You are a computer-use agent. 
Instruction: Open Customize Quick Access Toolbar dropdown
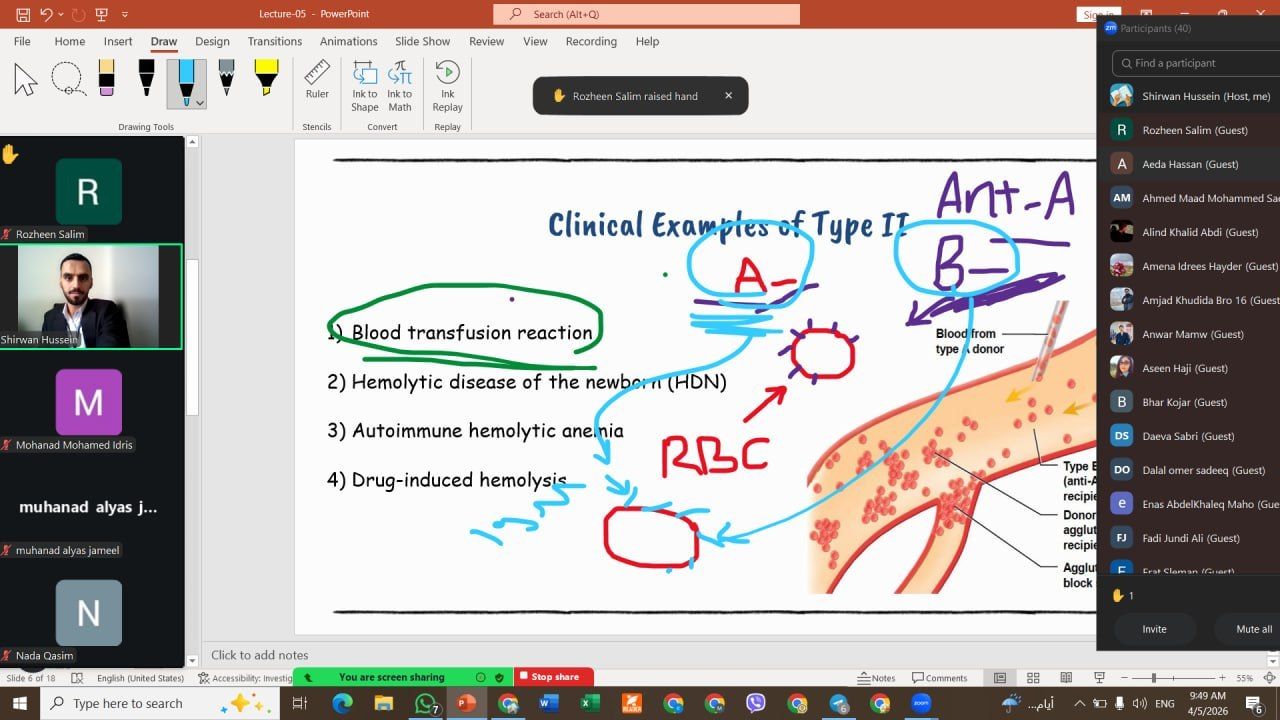point(125,15)
